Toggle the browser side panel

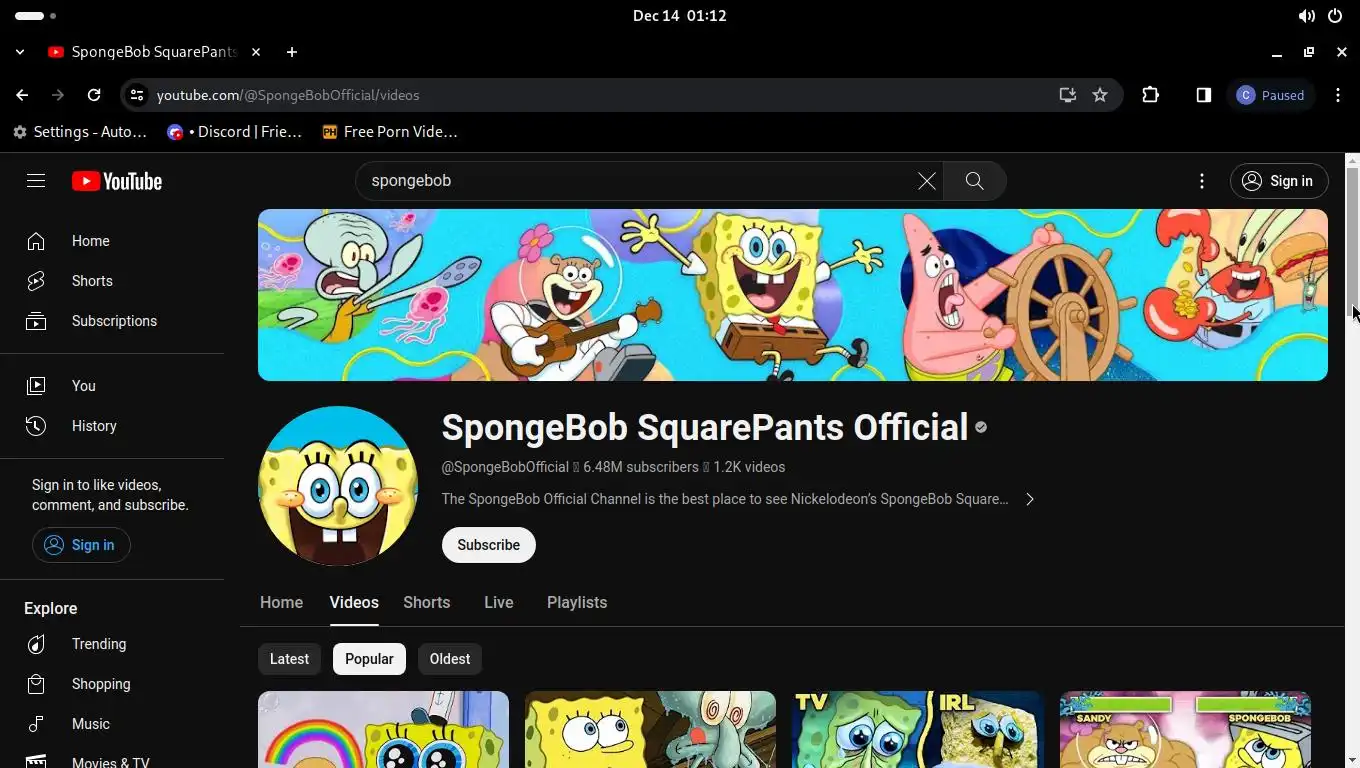tap(1204, 95)
